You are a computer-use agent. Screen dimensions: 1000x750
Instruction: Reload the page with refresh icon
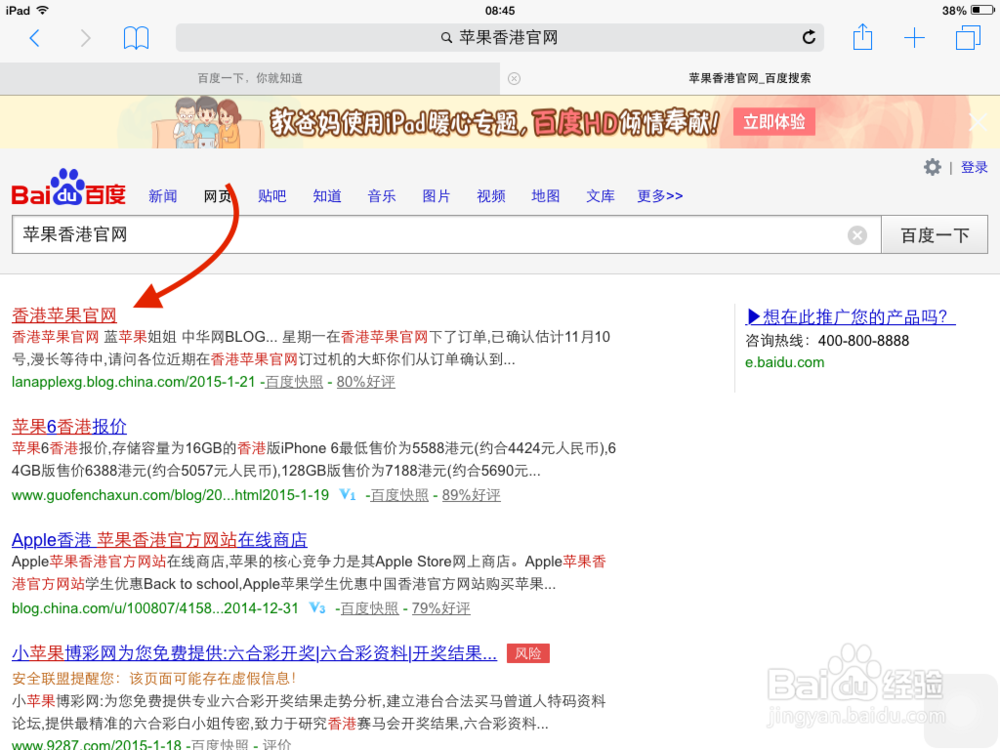[x=809, y=38]
